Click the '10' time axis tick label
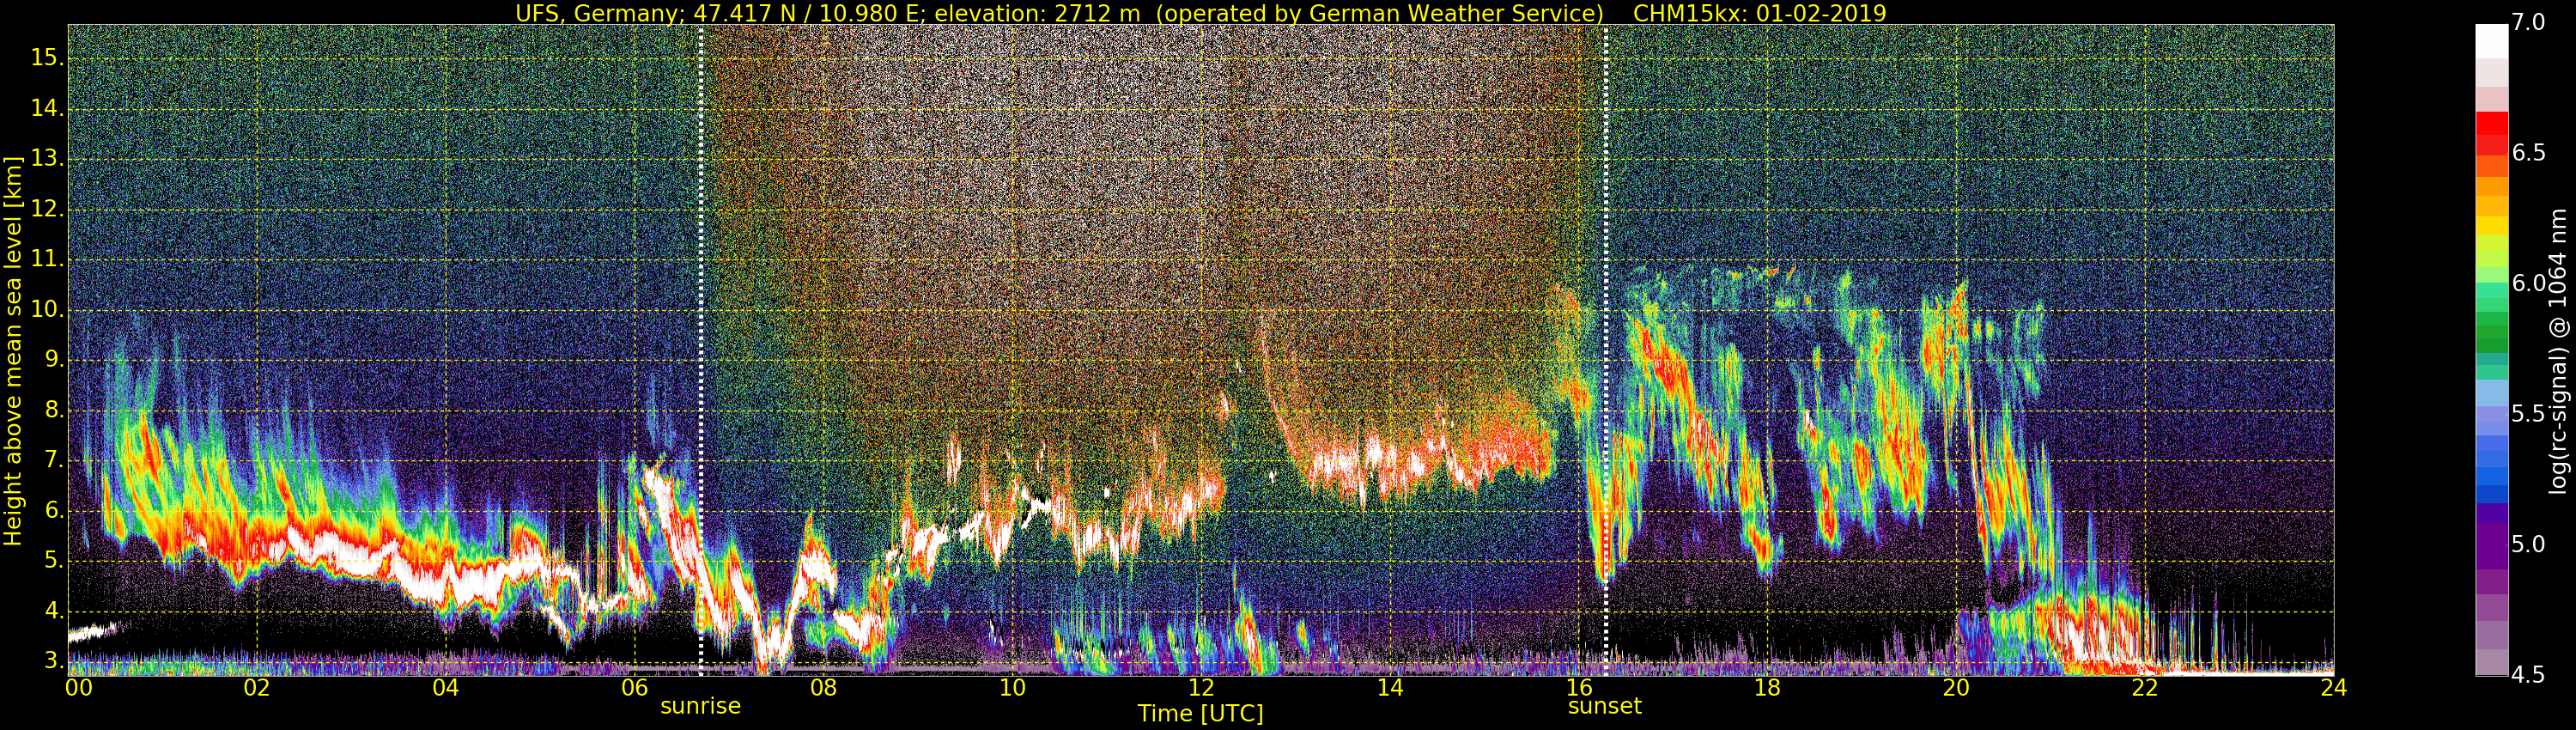Image resolution: width=2576 pixels, height=730 pixels. pos(1012,688)
